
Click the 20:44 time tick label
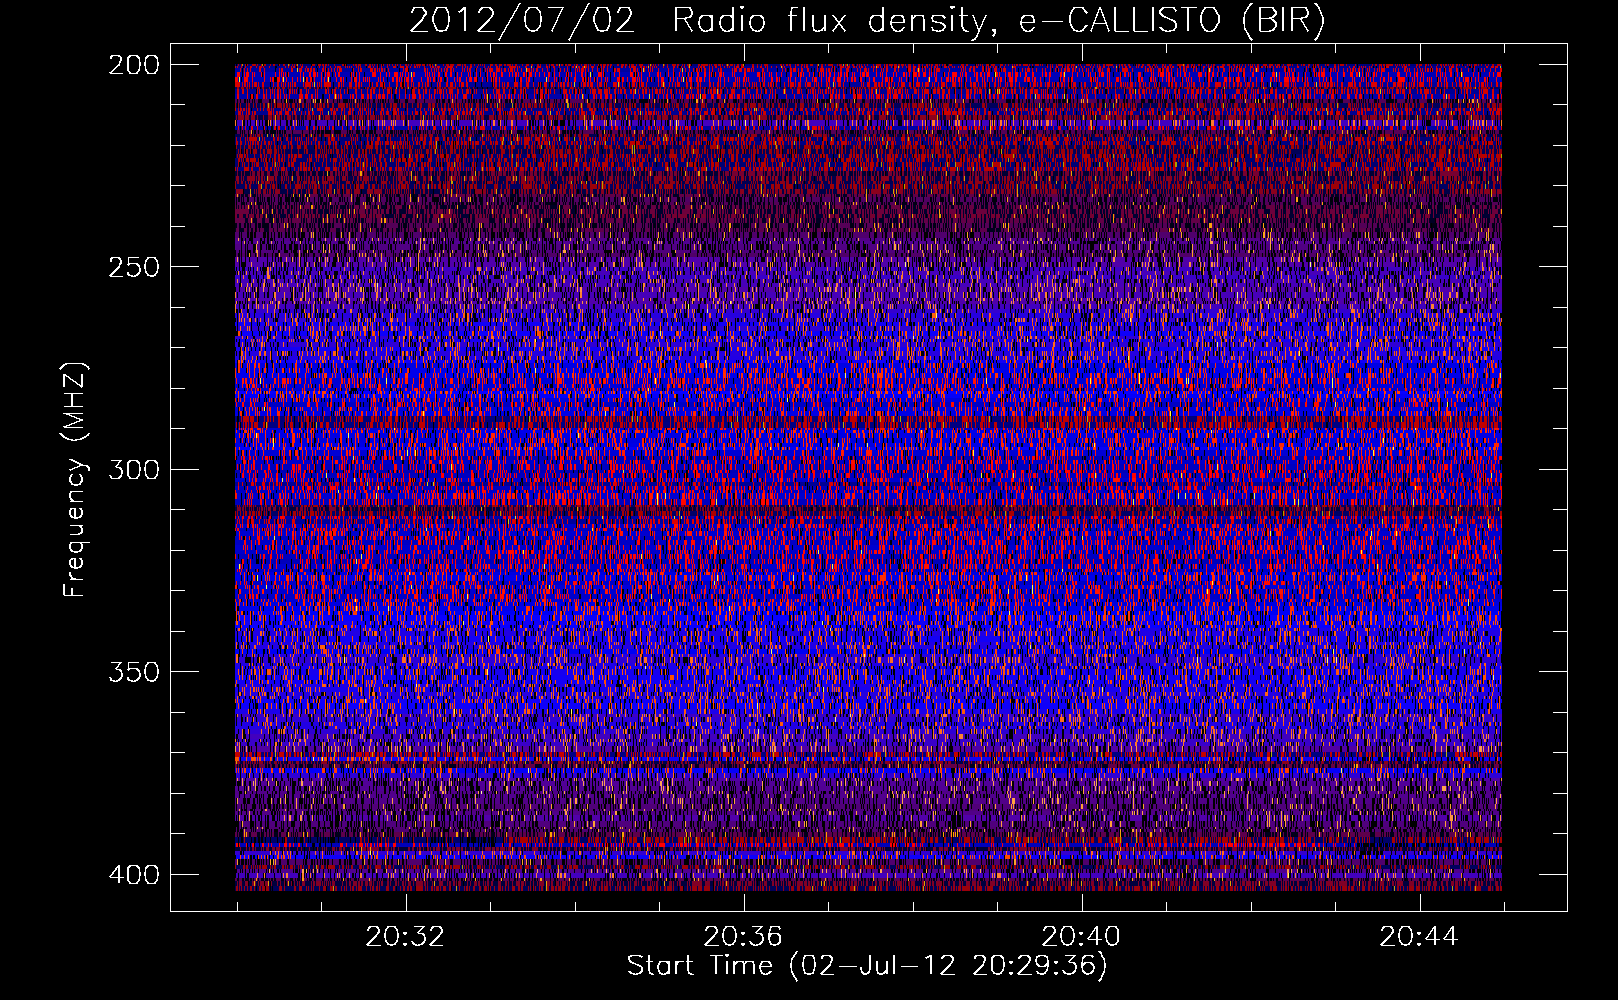1419,937
